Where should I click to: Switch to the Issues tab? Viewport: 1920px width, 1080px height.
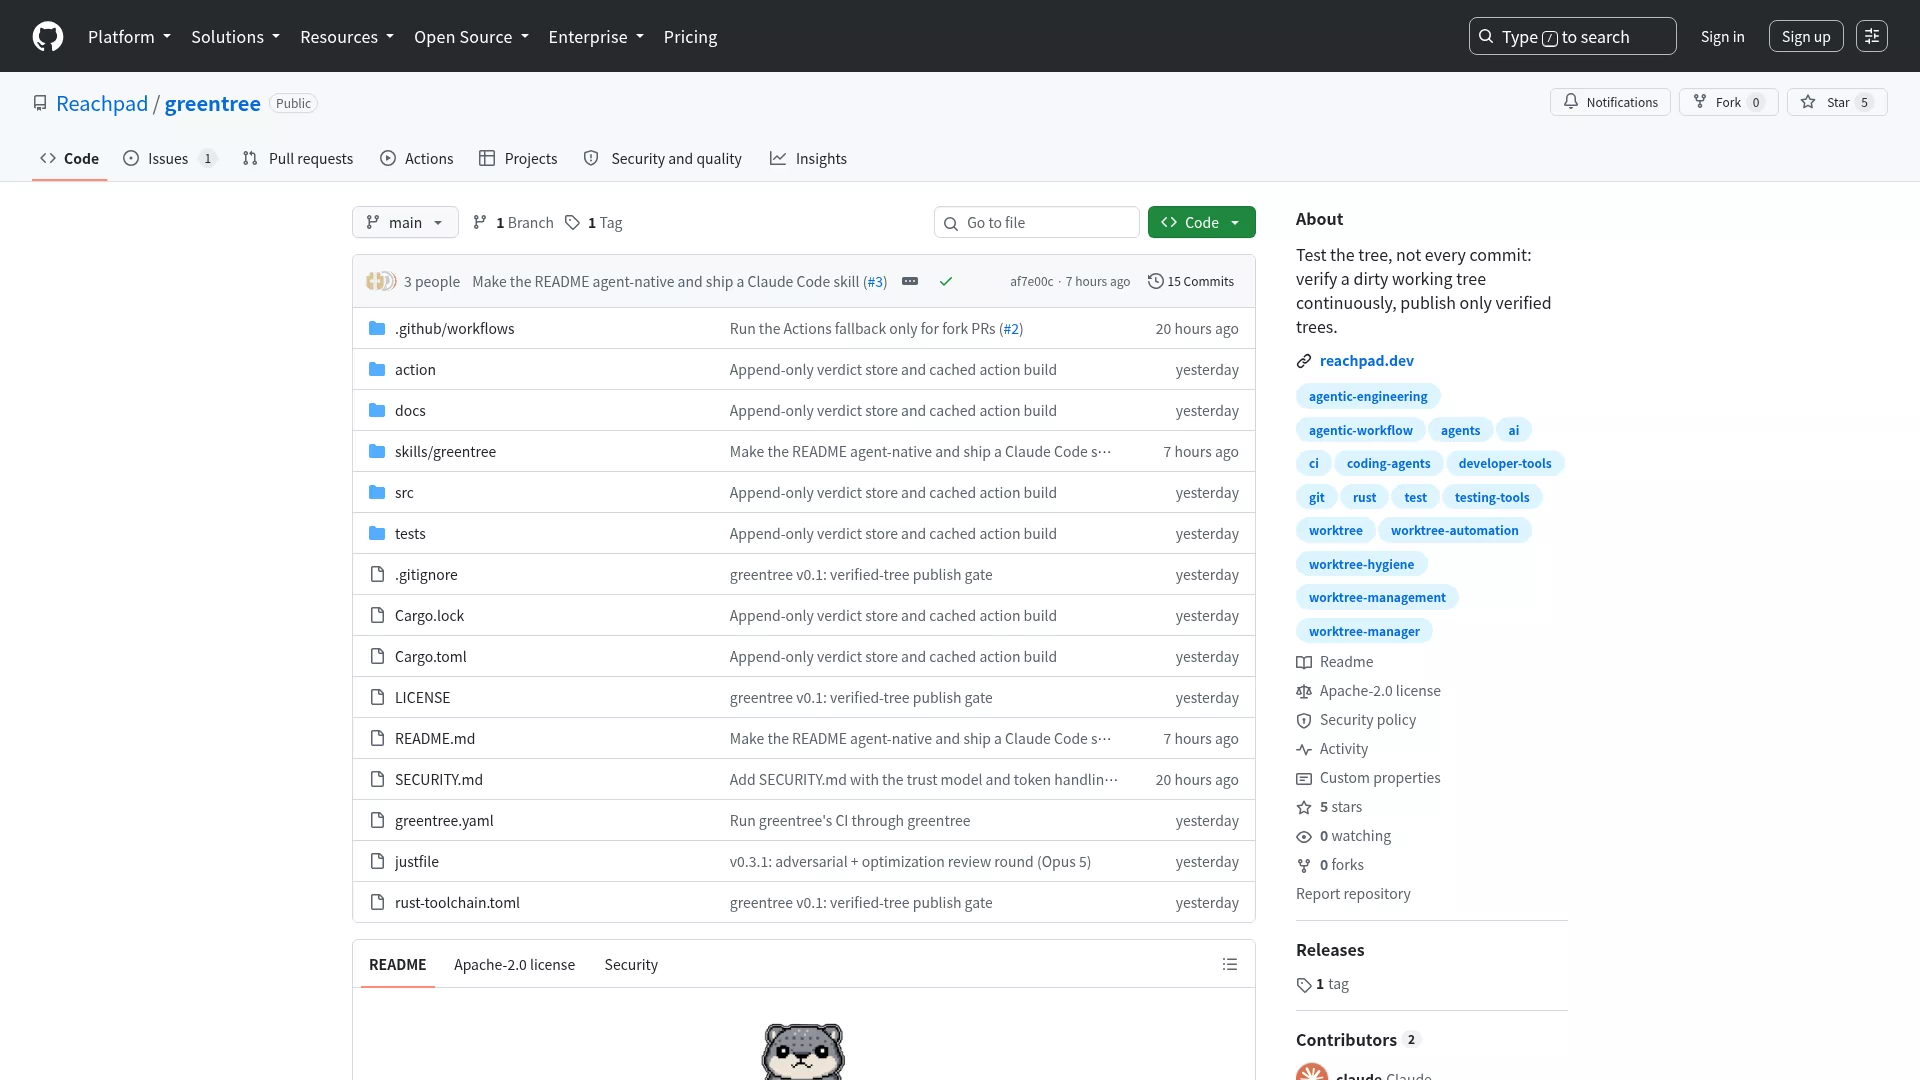pyautogui.click(x=169, y=158)
